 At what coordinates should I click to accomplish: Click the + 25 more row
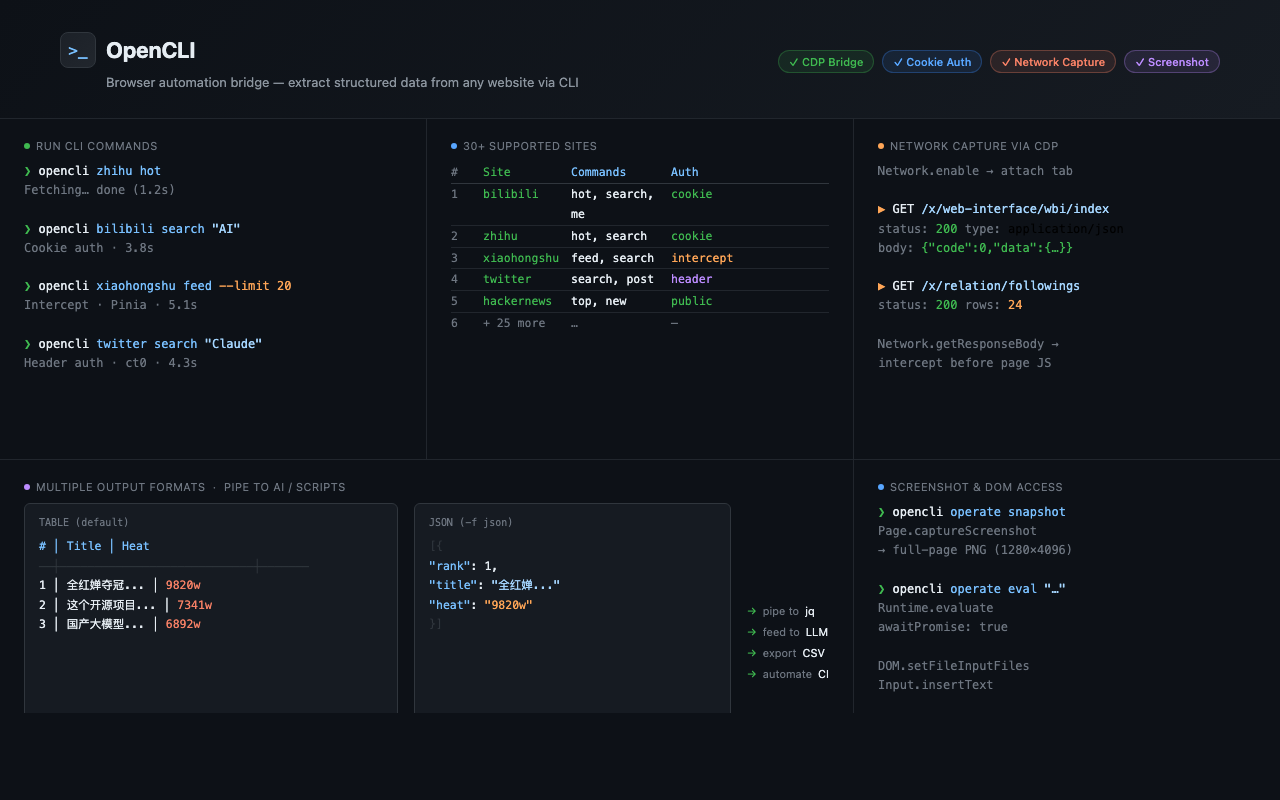640,323
